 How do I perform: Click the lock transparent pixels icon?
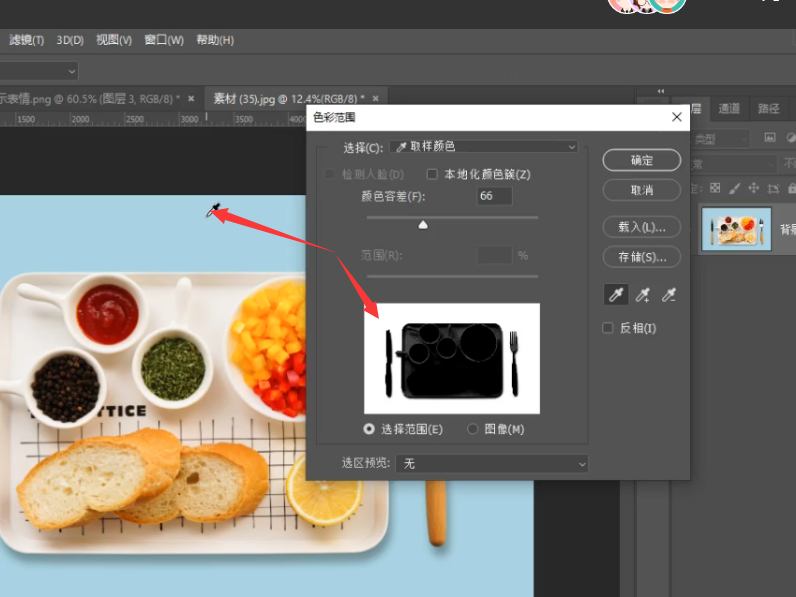[x=715, y=188]
